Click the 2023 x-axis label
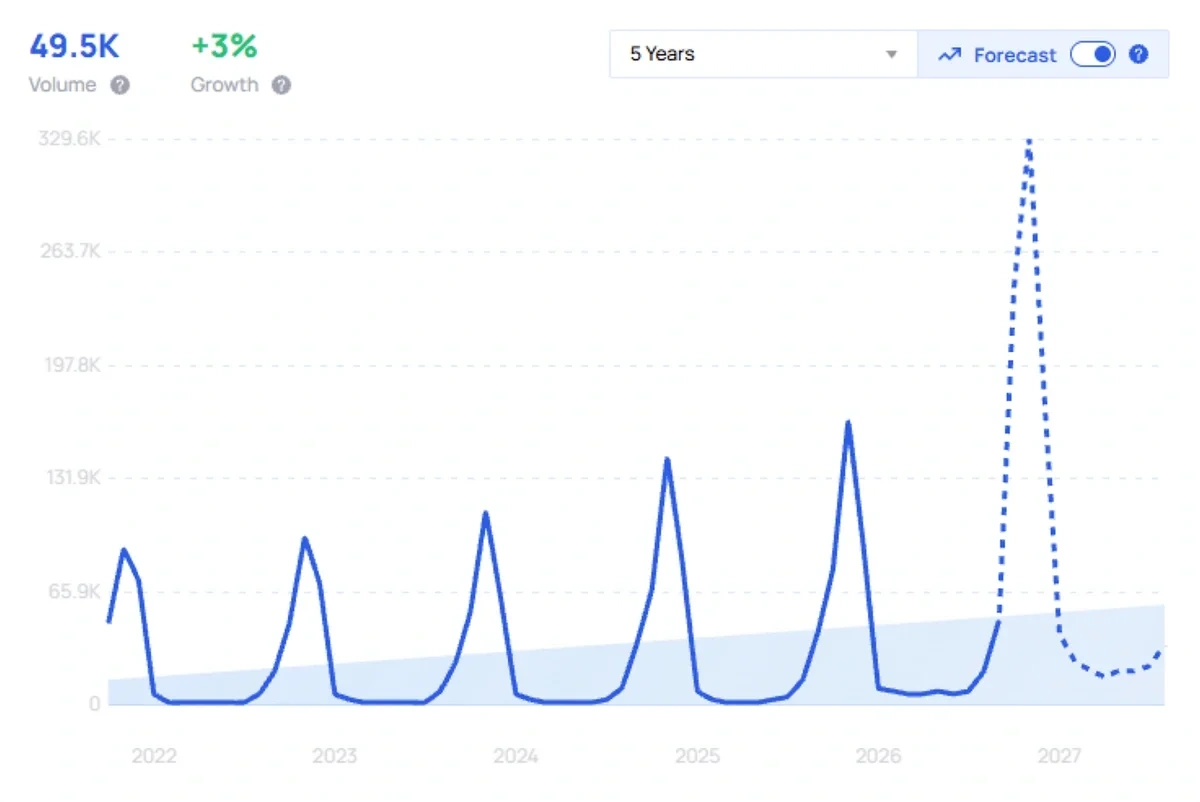This screenshot has width=1200, height=802. coord(334,756)
